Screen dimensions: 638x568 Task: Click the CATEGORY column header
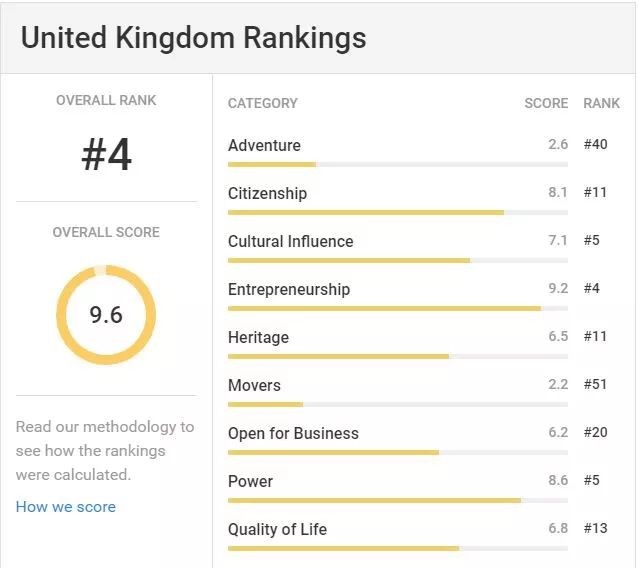pos(263,103)
